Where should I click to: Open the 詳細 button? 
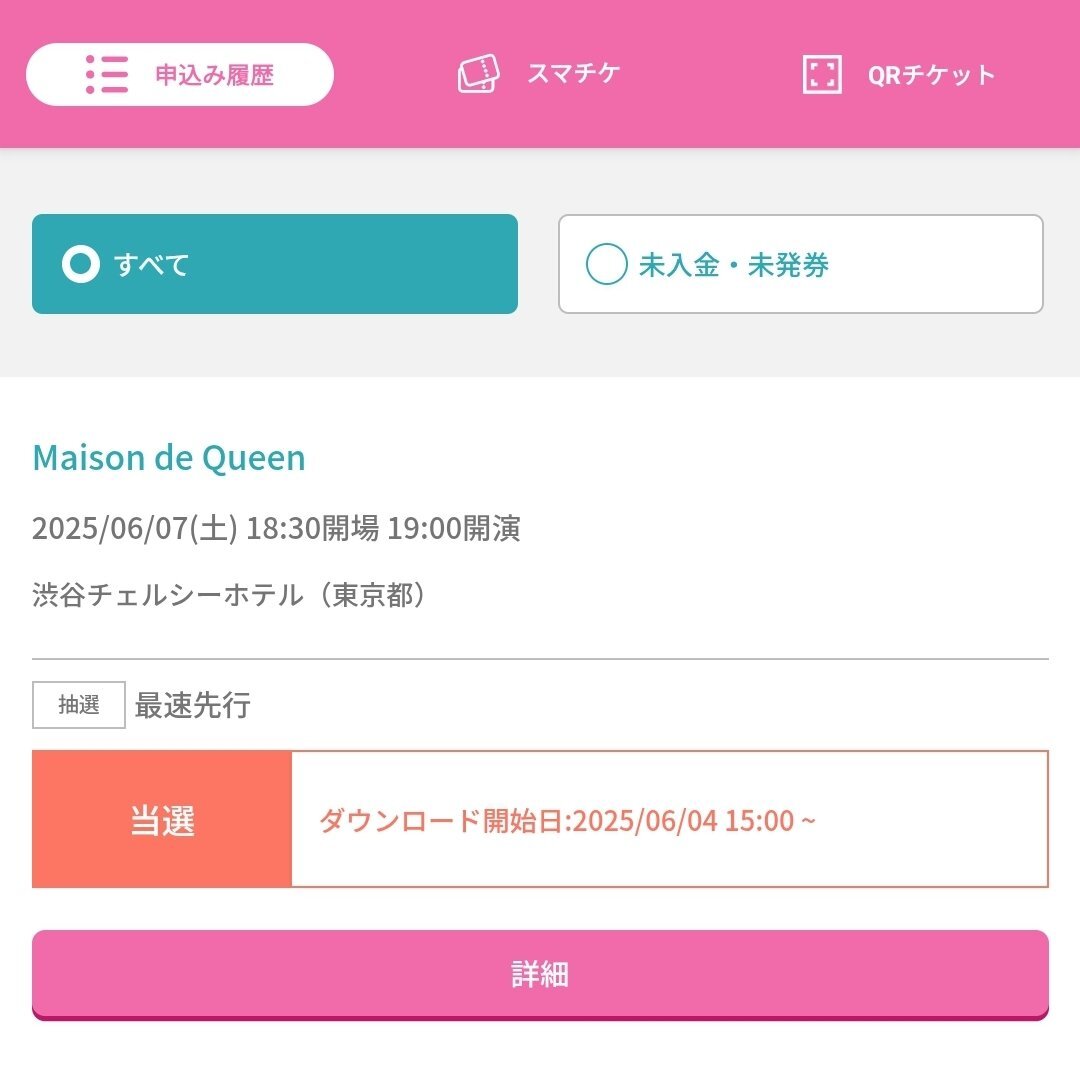[540, 975]
